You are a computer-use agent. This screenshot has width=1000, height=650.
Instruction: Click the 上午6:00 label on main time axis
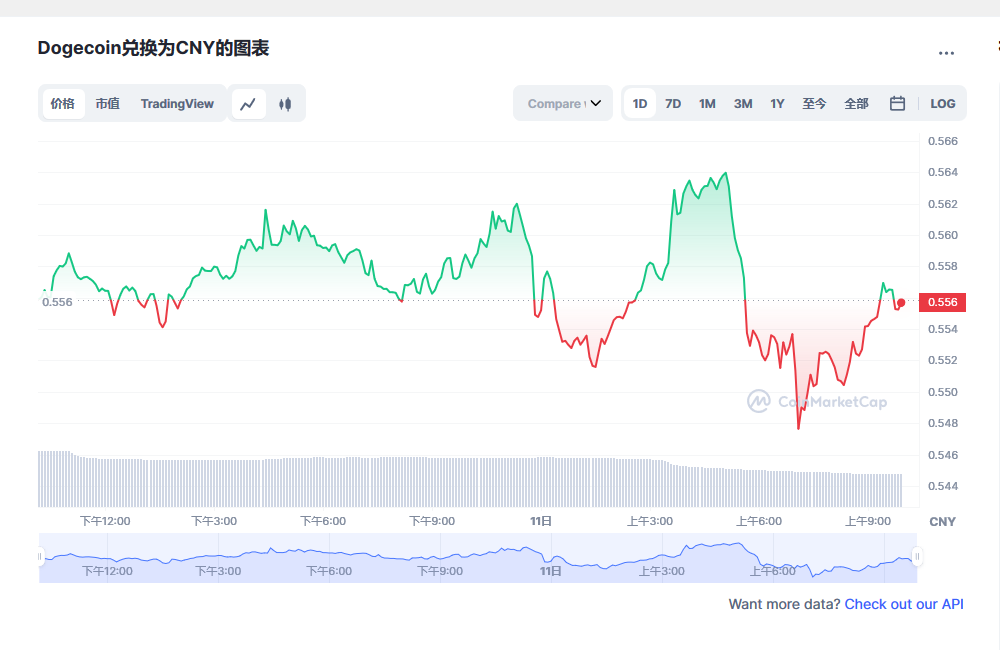(x=759, y=521)
